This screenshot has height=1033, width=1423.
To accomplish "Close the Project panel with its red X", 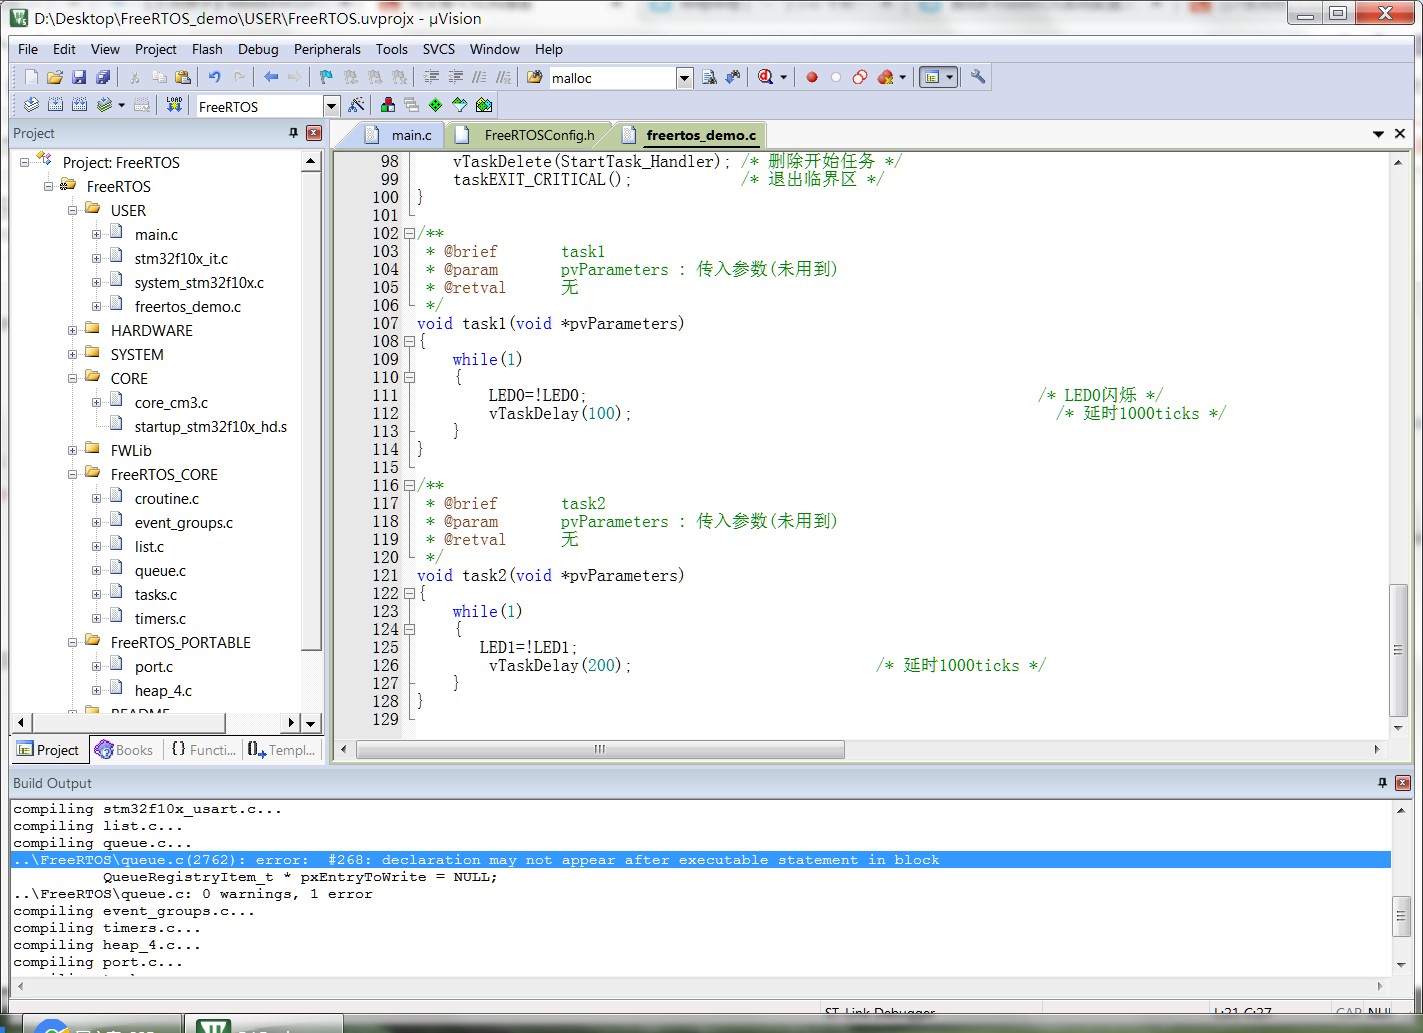I will [314, 133].
